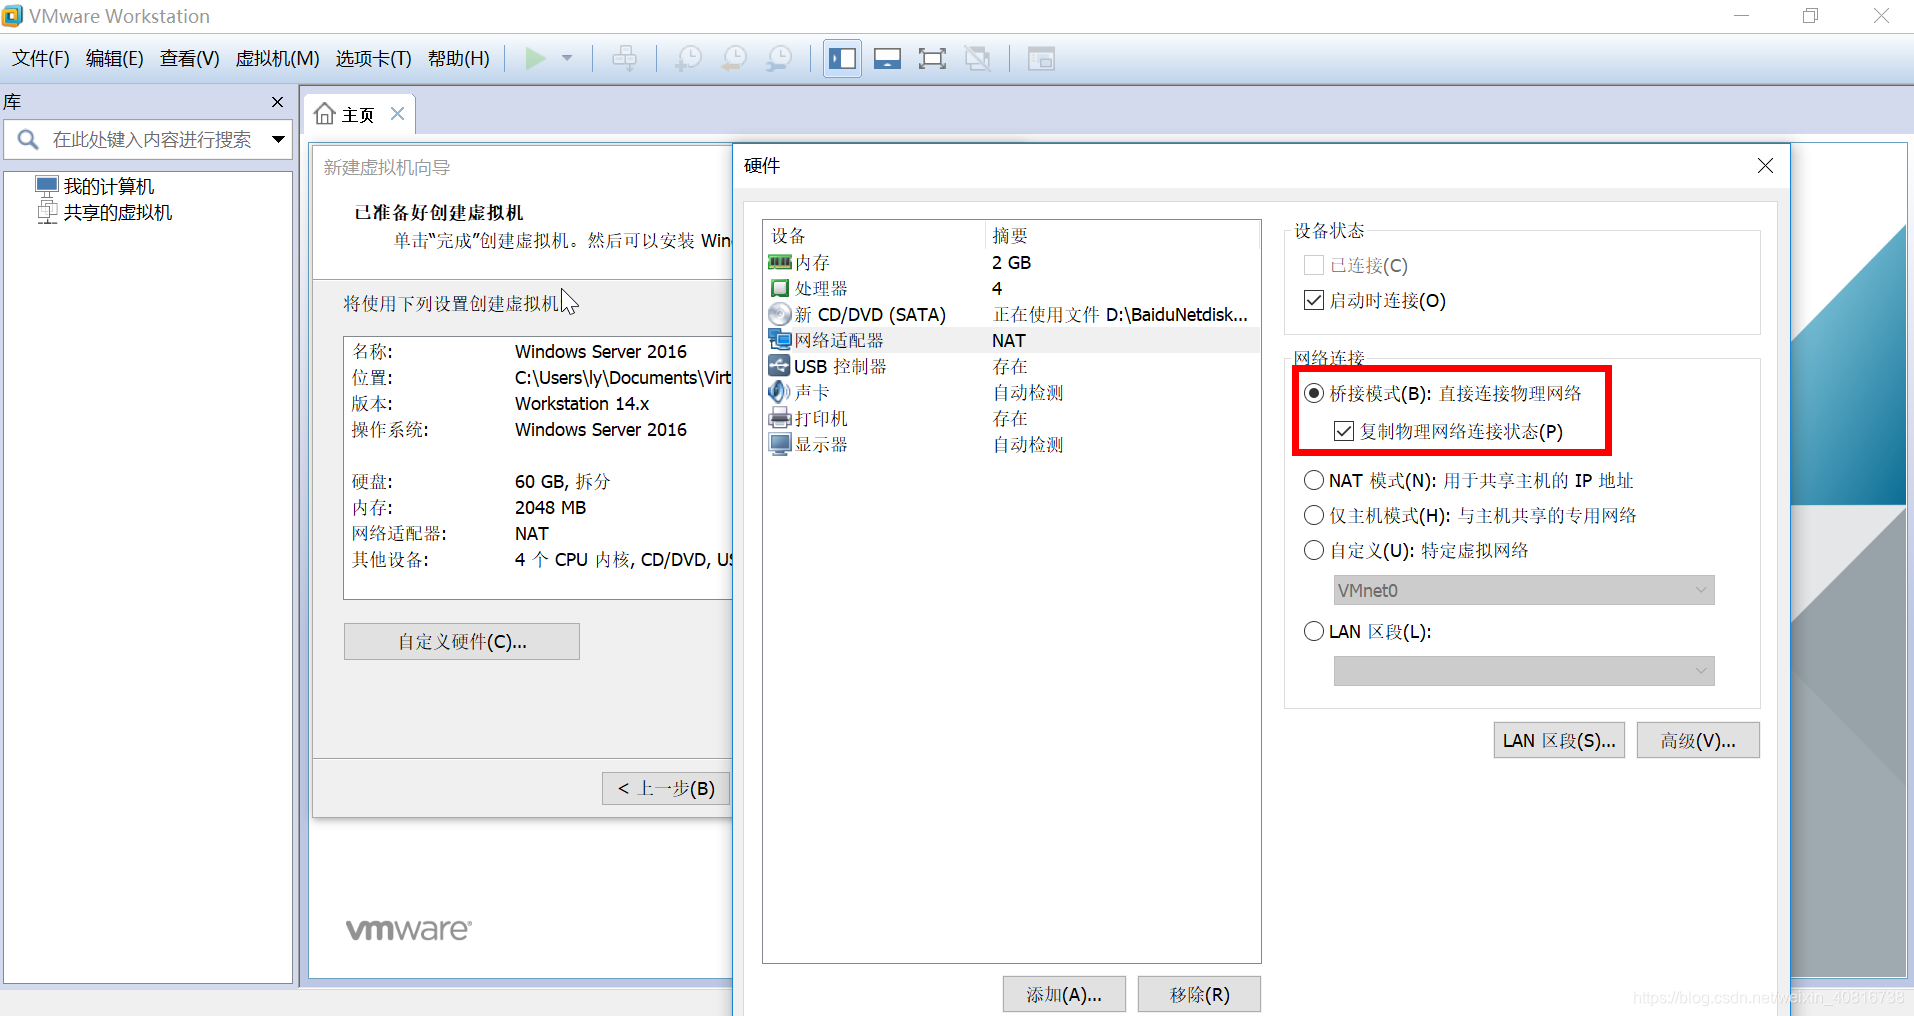
Task: Close the 硬件 dialog
Action: (1765, 166)
